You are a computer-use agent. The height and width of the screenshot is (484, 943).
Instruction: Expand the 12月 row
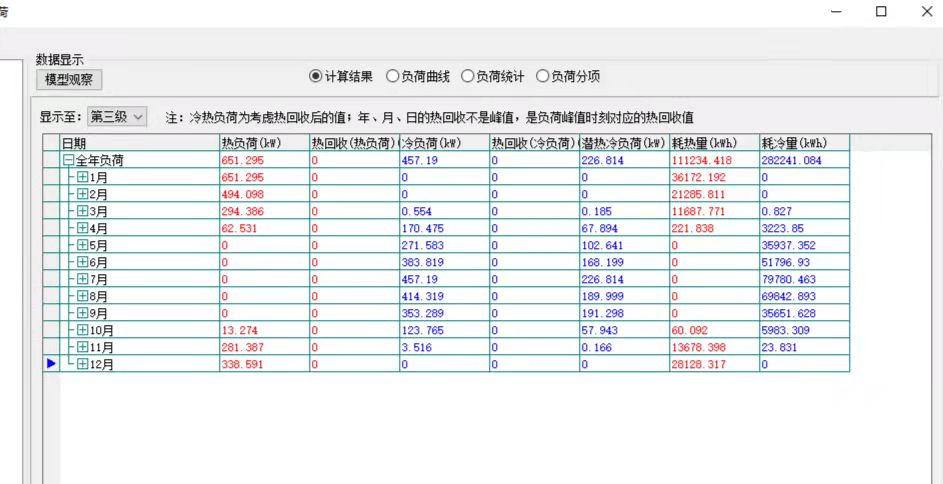pyautogui.click(x=82, y=364)
